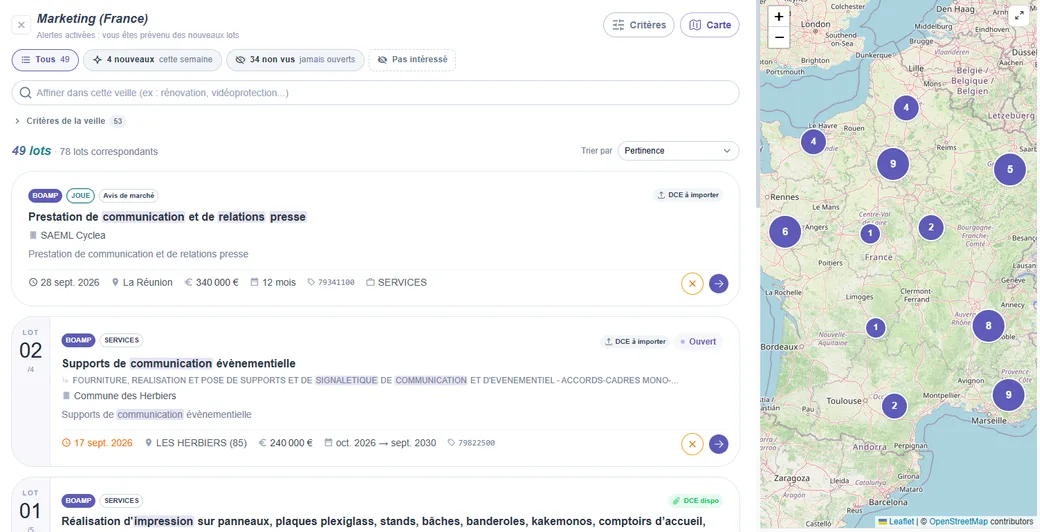Open the Réalisation d'impression sur panneaux lot
Viewport: 1040px width, 532px height.
(x=383, y=521)
